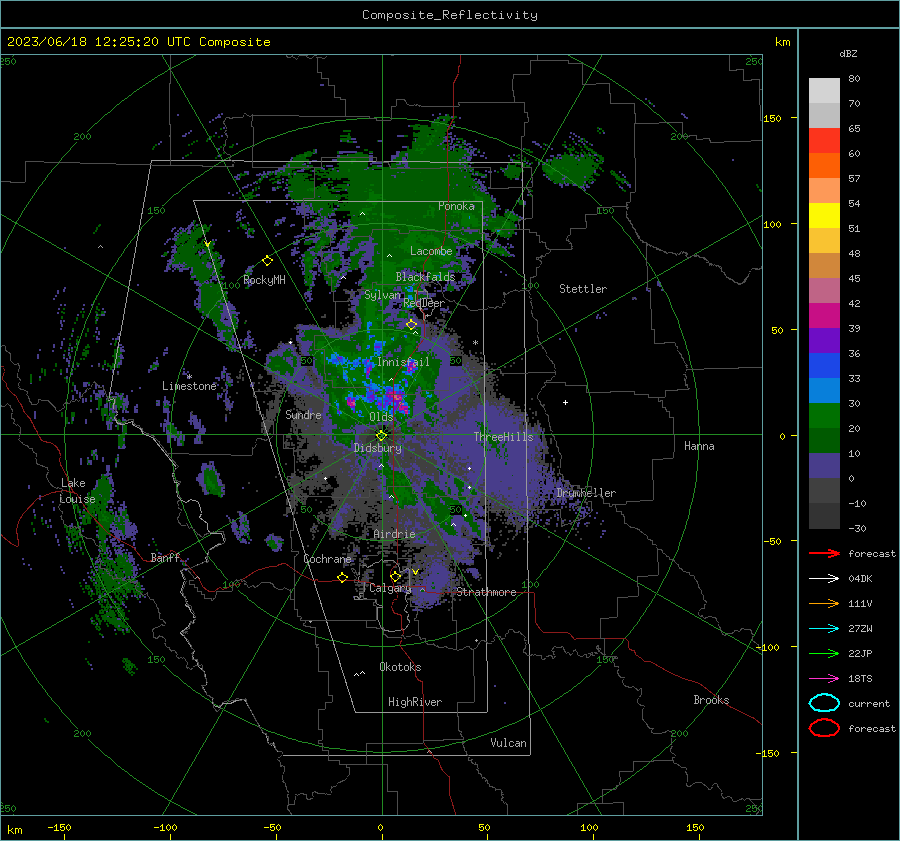
Task: Click the Calgary city label
Action: 390,588
